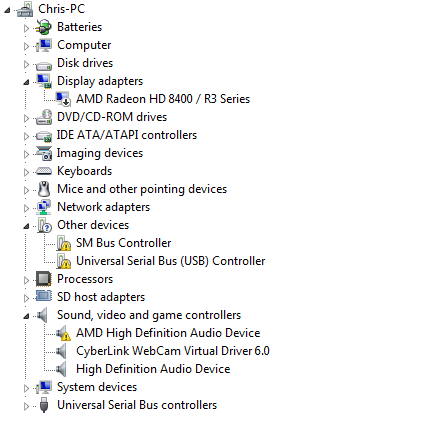
Task: Click the Batteries category icon
Action: click(44, 27)
